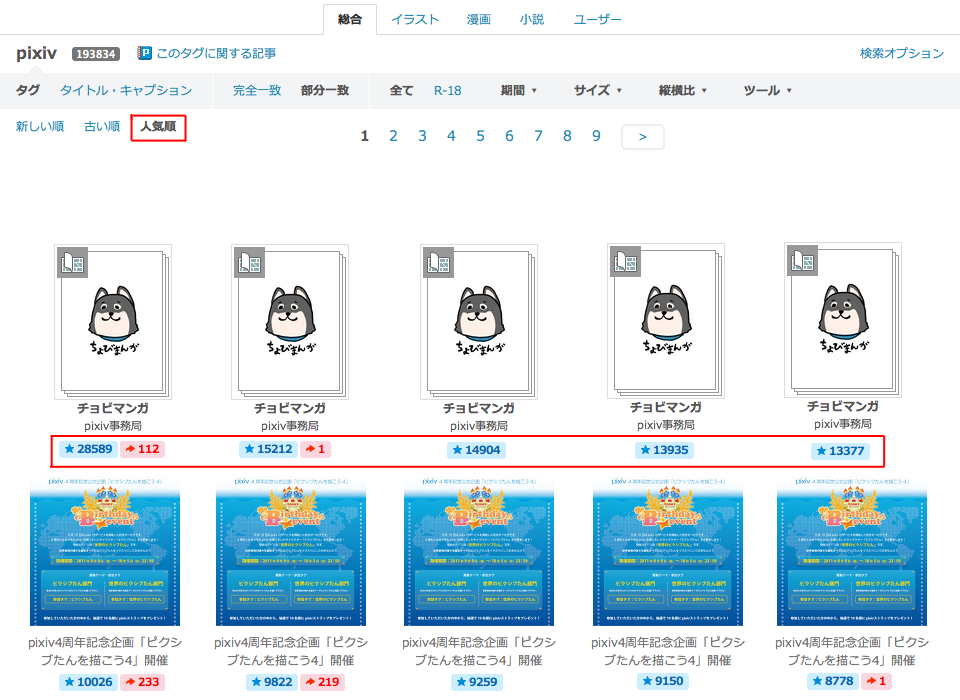Open the 小説 tab
The height and width of the screenshot is (700, 960).
point(532,19)
